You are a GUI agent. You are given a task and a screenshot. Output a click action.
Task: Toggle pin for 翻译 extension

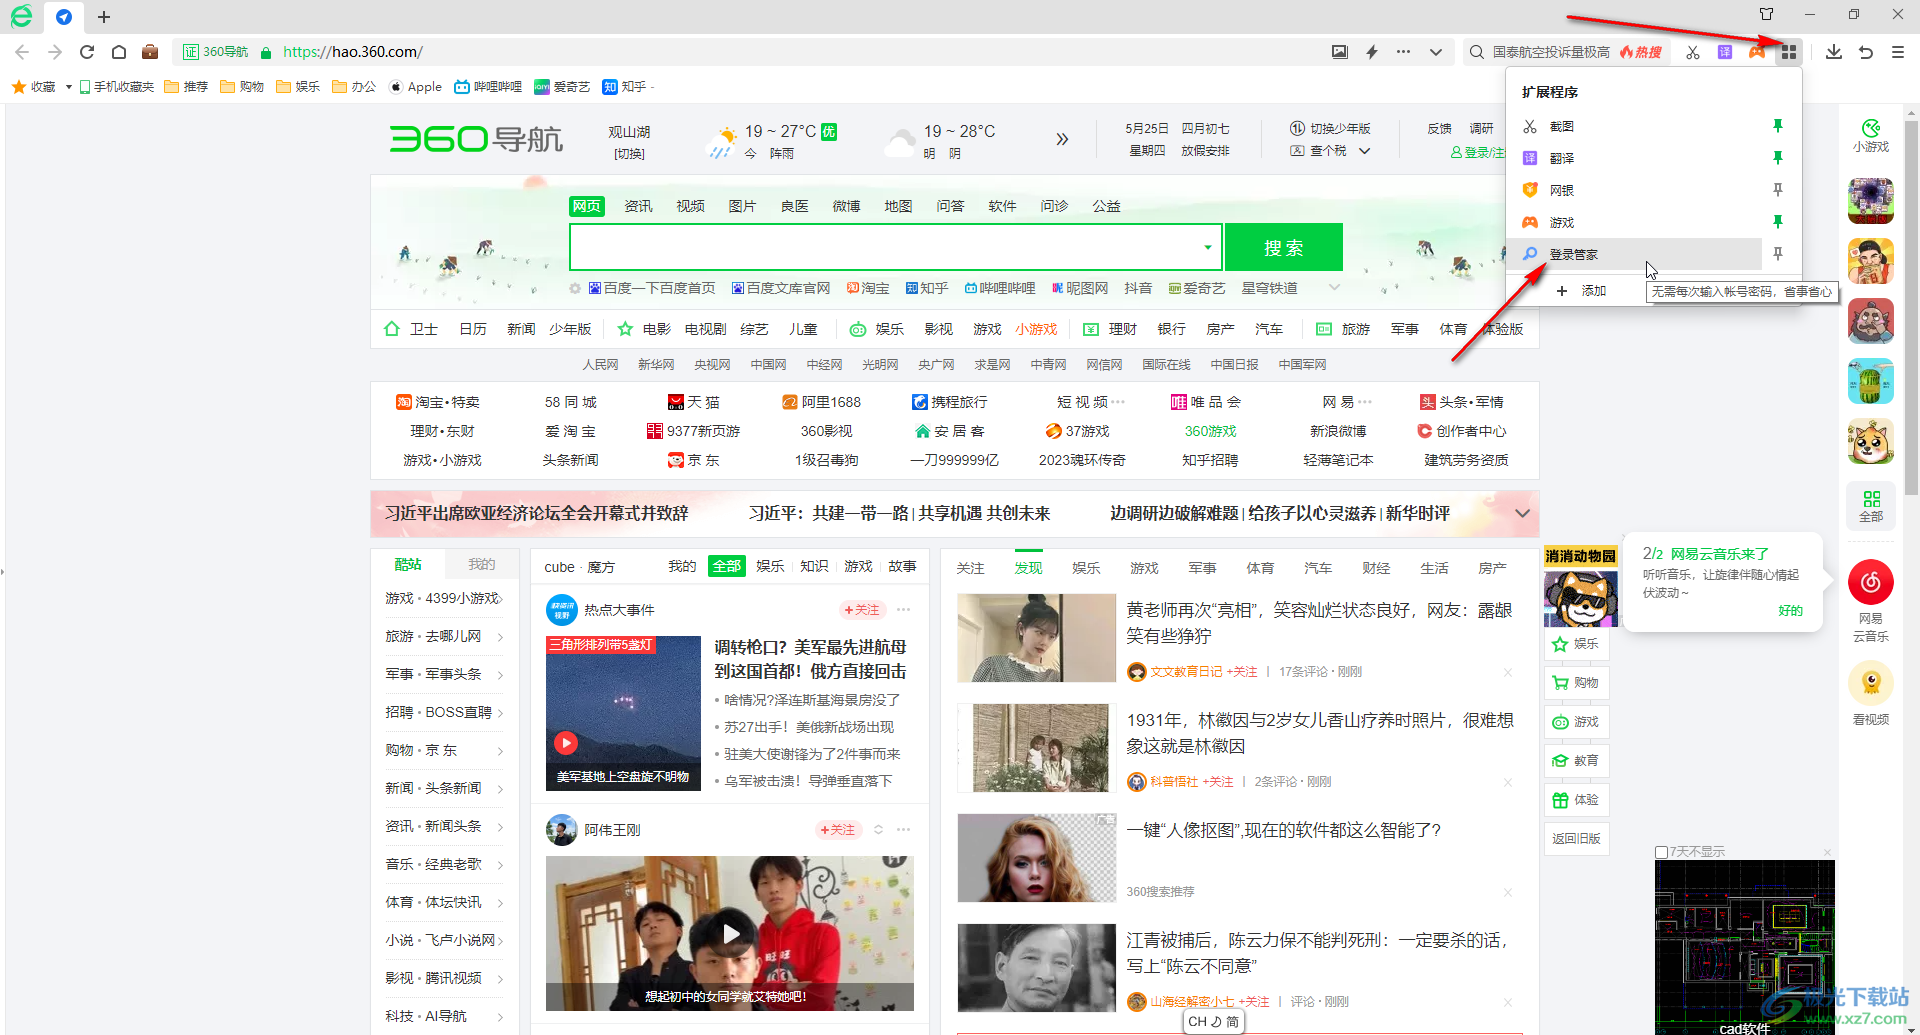[1778, 158]
